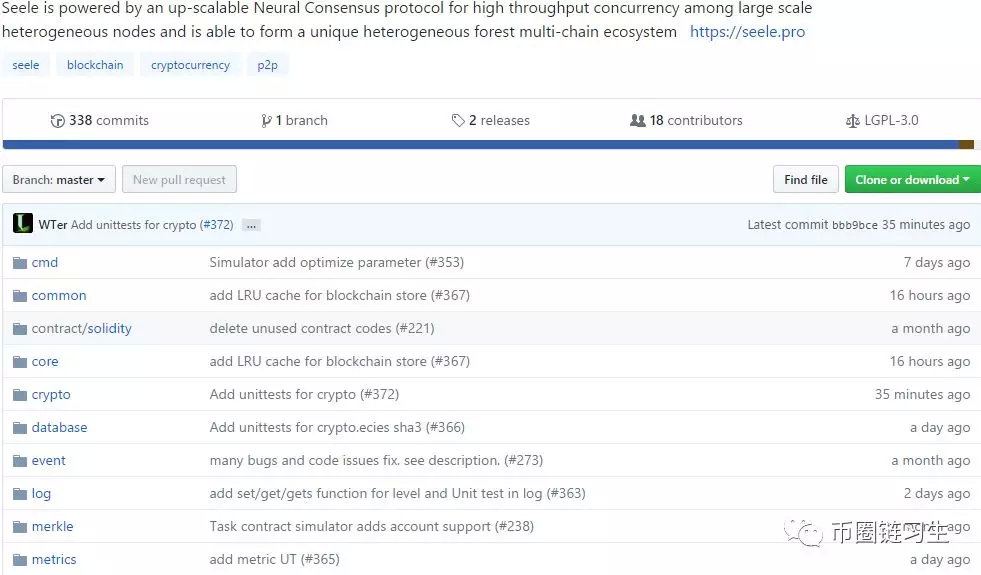Click the contract/solidity folder icon
This screenshot has height=575, width=981.
pos(20,329)
